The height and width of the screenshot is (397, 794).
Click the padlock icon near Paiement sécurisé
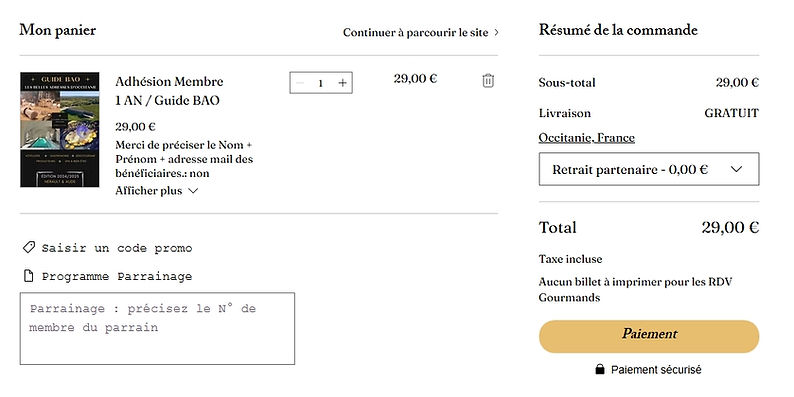[600, 370]
